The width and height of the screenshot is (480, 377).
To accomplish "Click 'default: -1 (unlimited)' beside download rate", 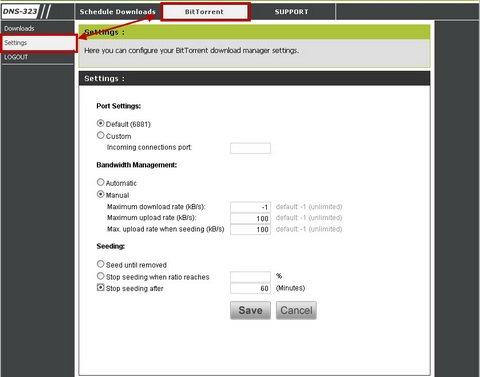I will (x=309, y=207).
